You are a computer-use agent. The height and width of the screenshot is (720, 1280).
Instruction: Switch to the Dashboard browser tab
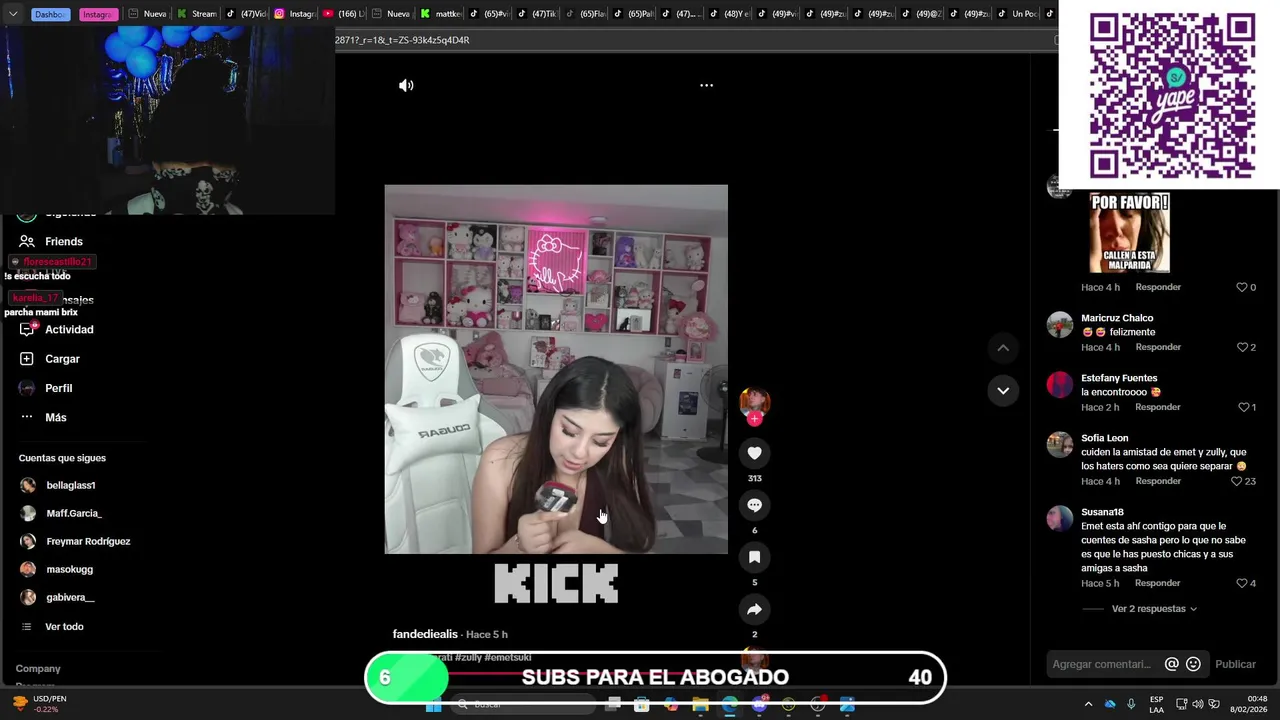pyautogui.click(x=50, y=14)
